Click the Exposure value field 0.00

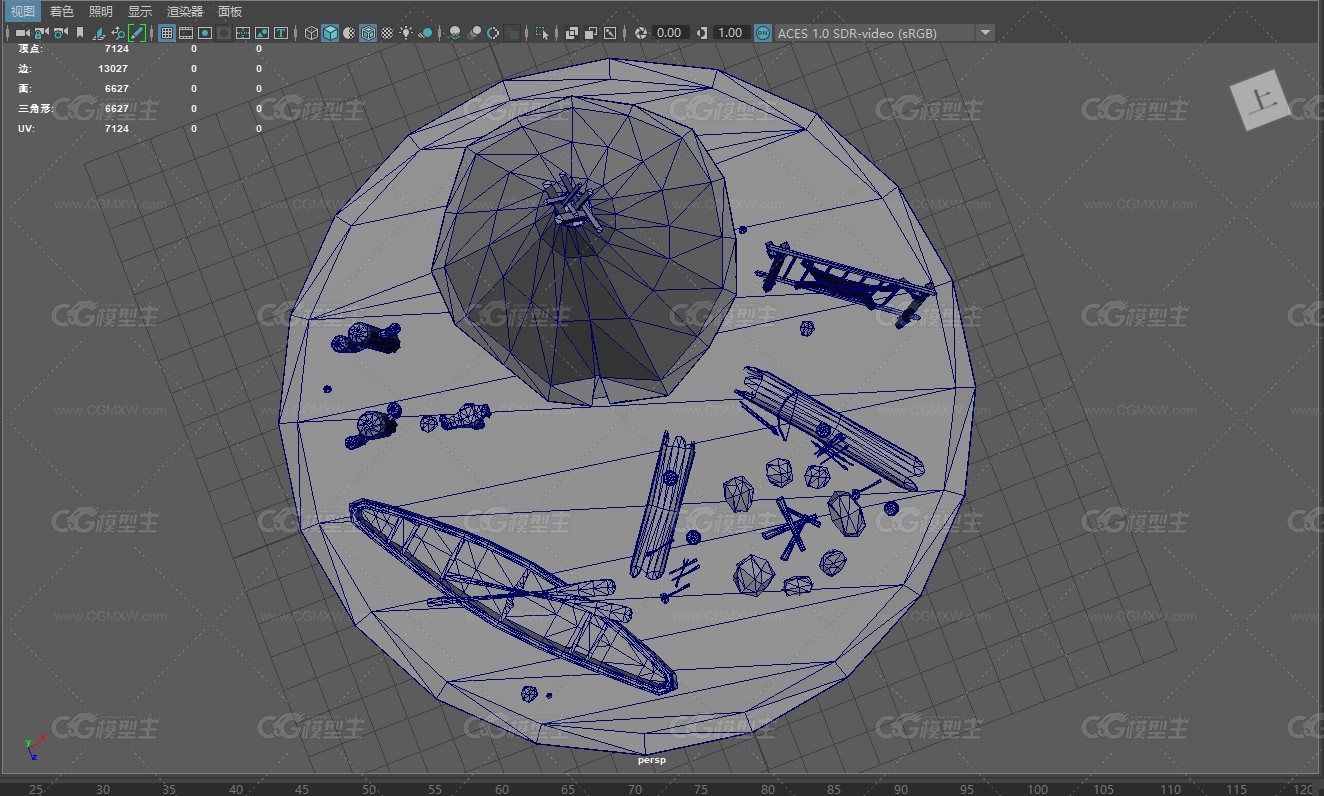pos(669,33)
